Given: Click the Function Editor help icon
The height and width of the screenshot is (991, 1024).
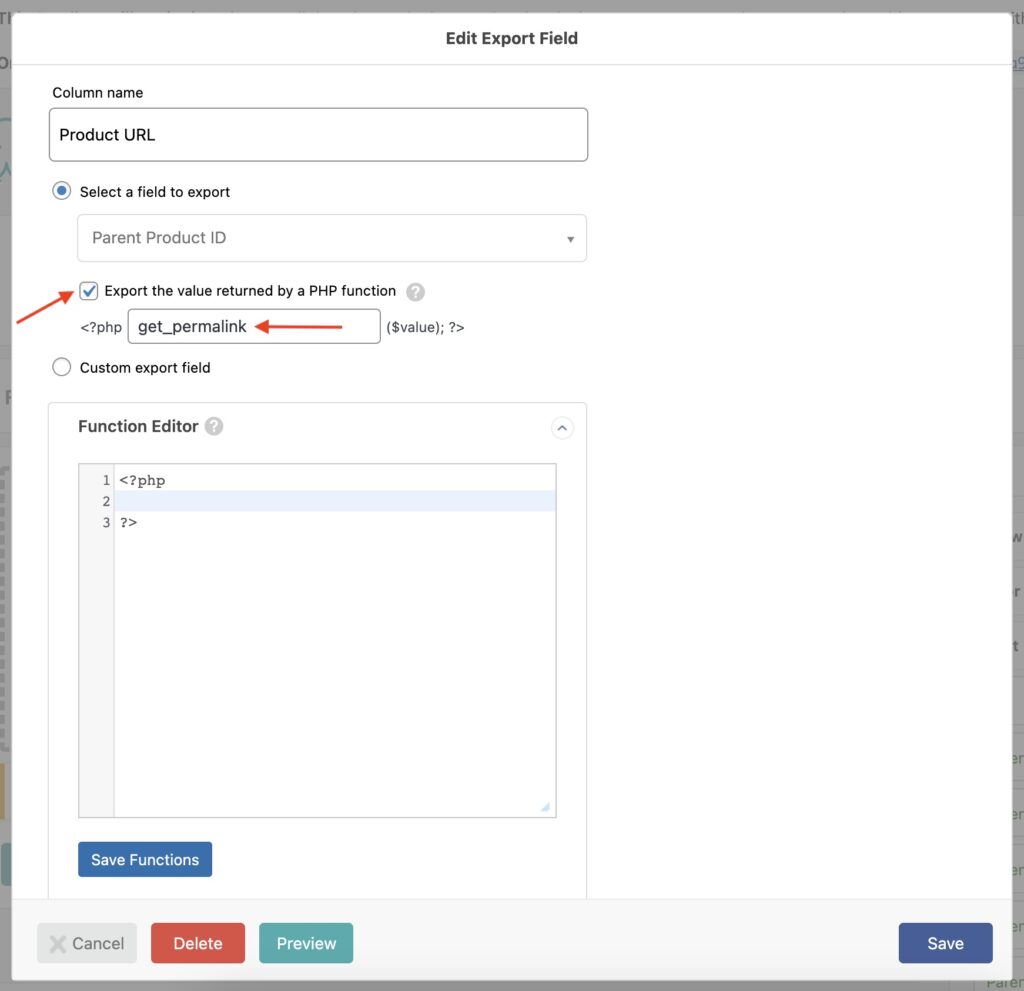Looking at the screenshot, I should click(213, 426).
